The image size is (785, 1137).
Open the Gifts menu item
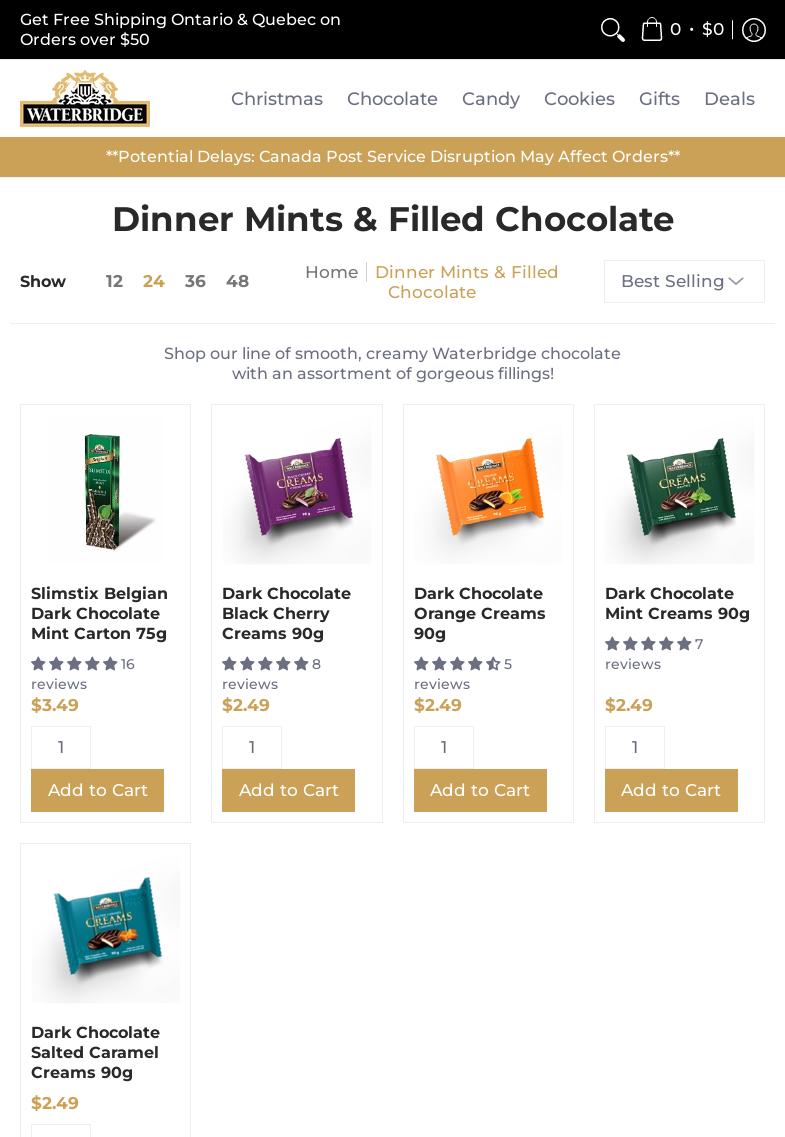click(x=659, y=99)
